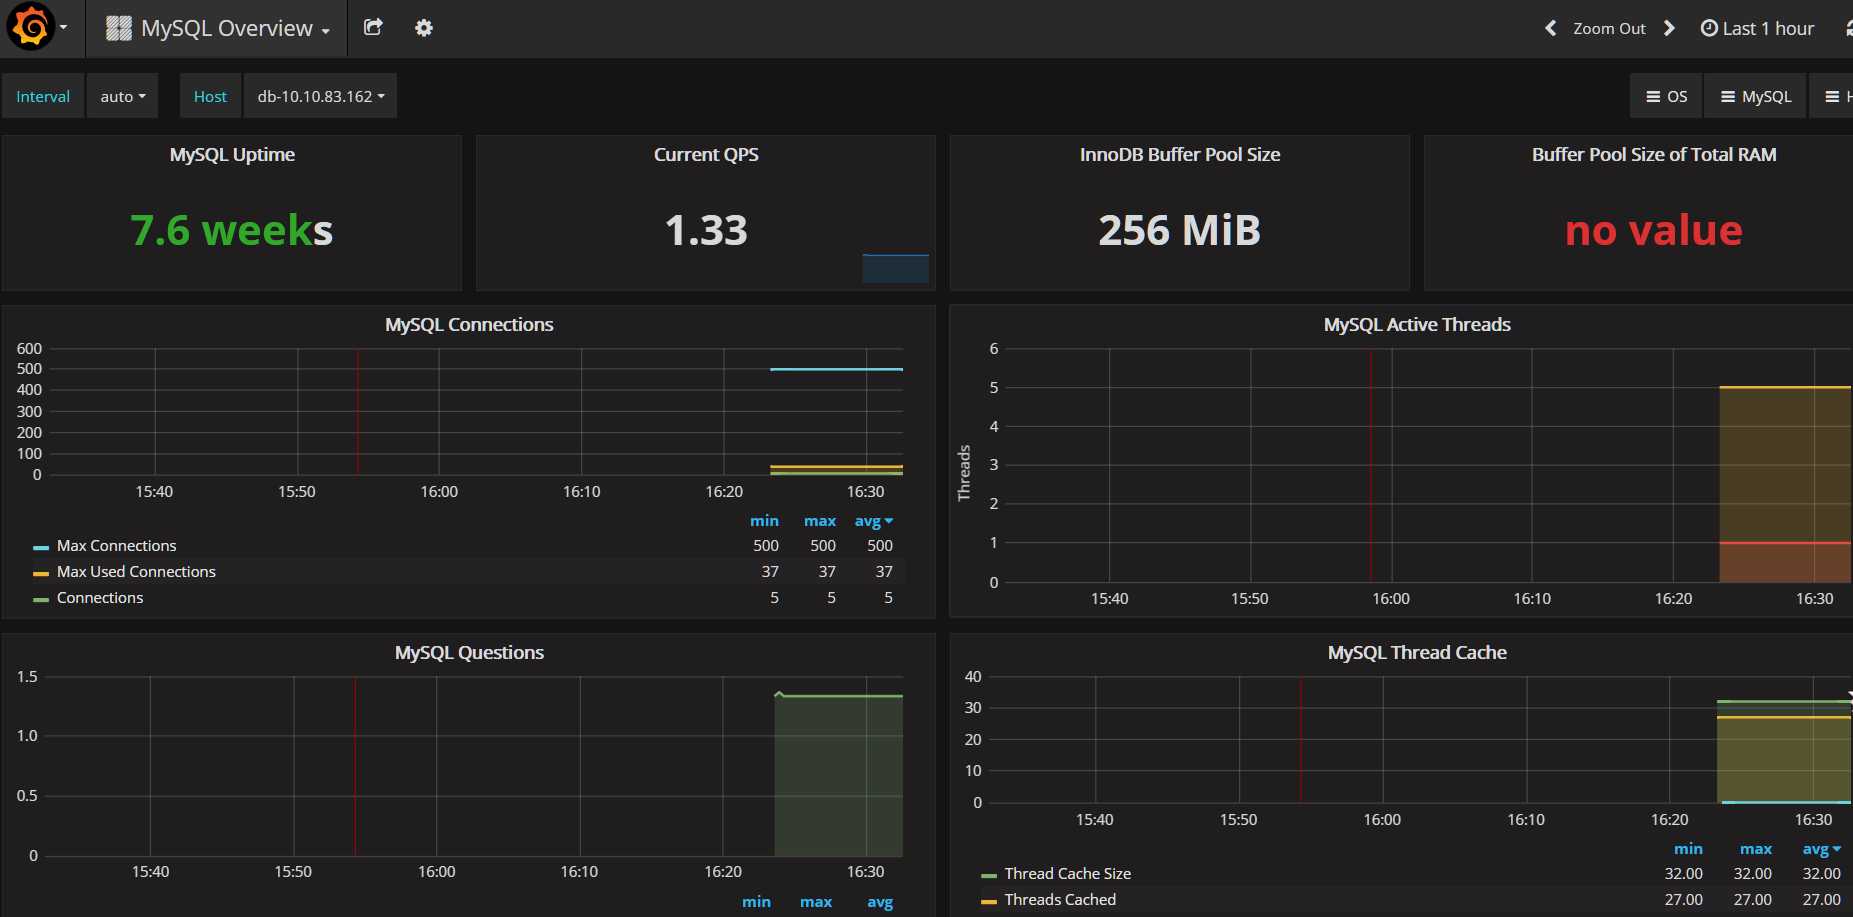Click the InnoDB Buffer Pool Size panel title
1853x917 pixels.
[1180, 154]
